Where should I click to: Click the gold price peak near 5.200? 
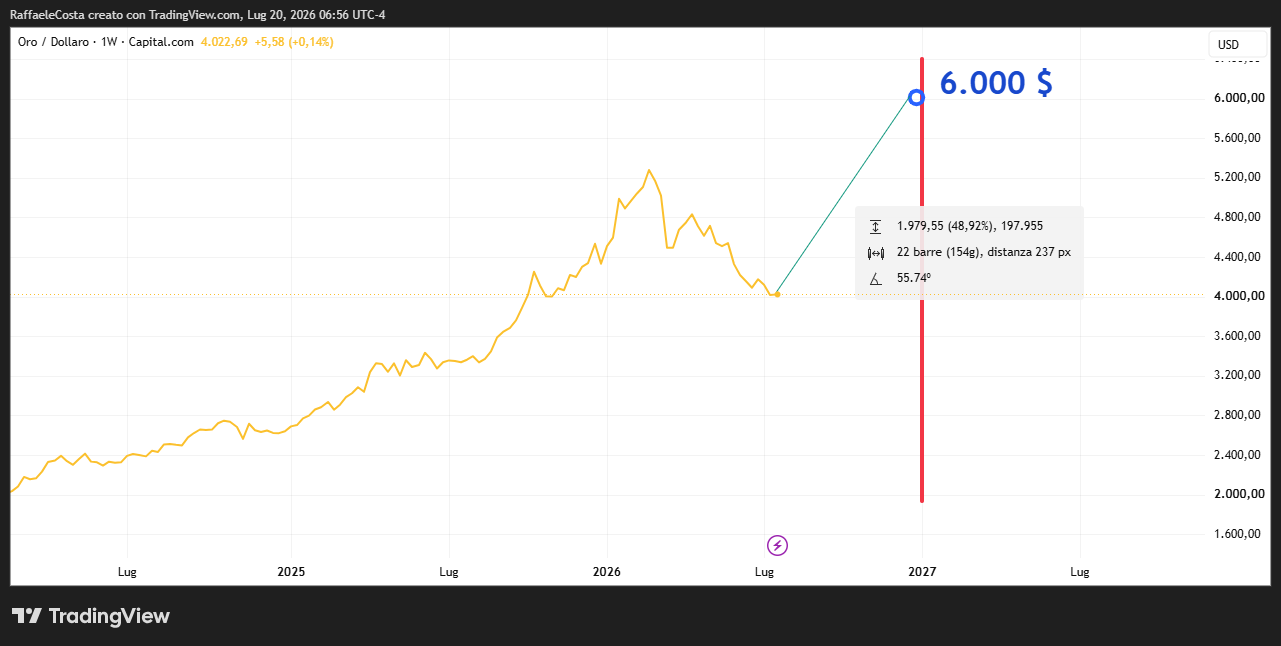pos(649,170)
